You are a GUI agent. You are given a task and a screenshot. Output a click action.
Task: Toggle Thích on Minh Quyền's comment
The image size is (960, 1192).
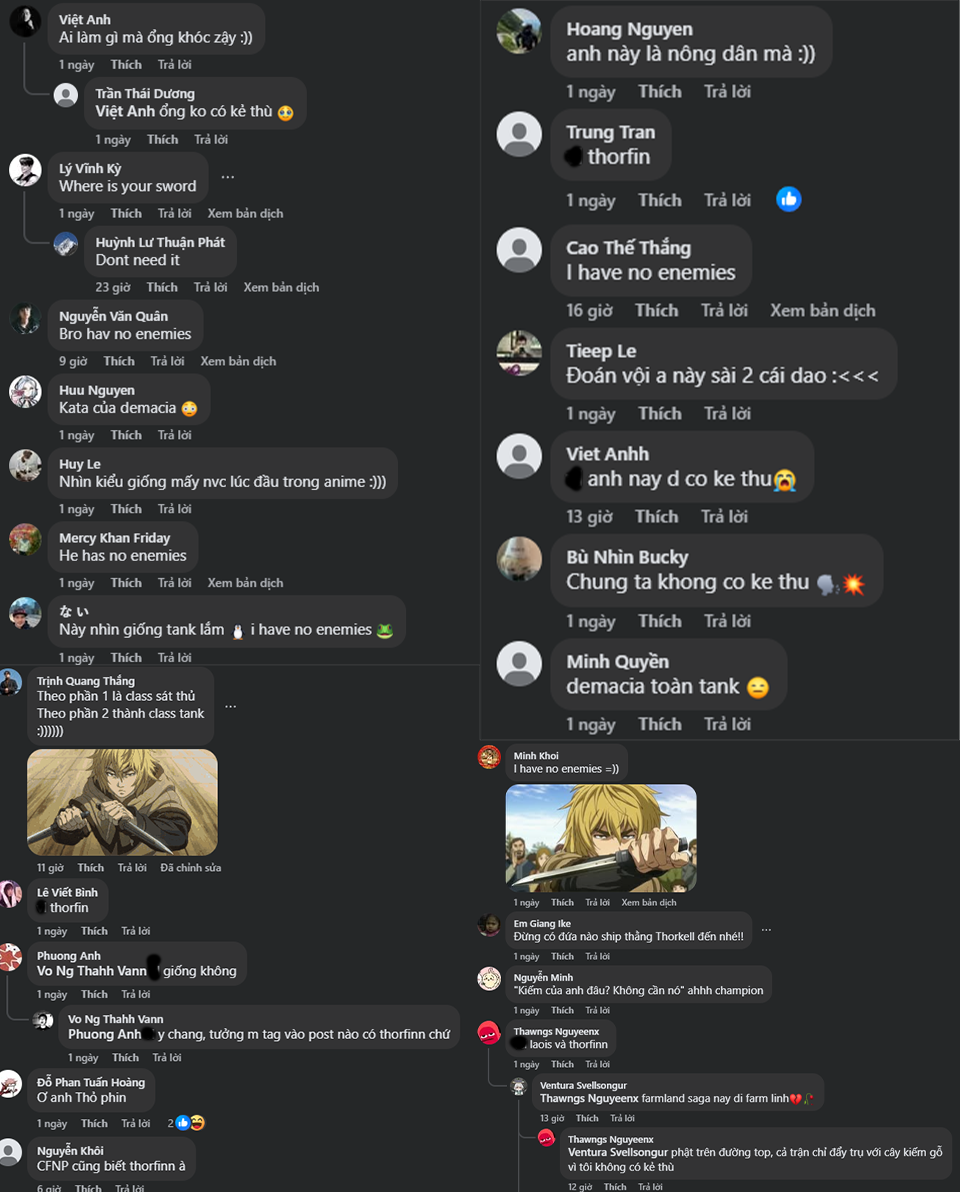[660, 724]
